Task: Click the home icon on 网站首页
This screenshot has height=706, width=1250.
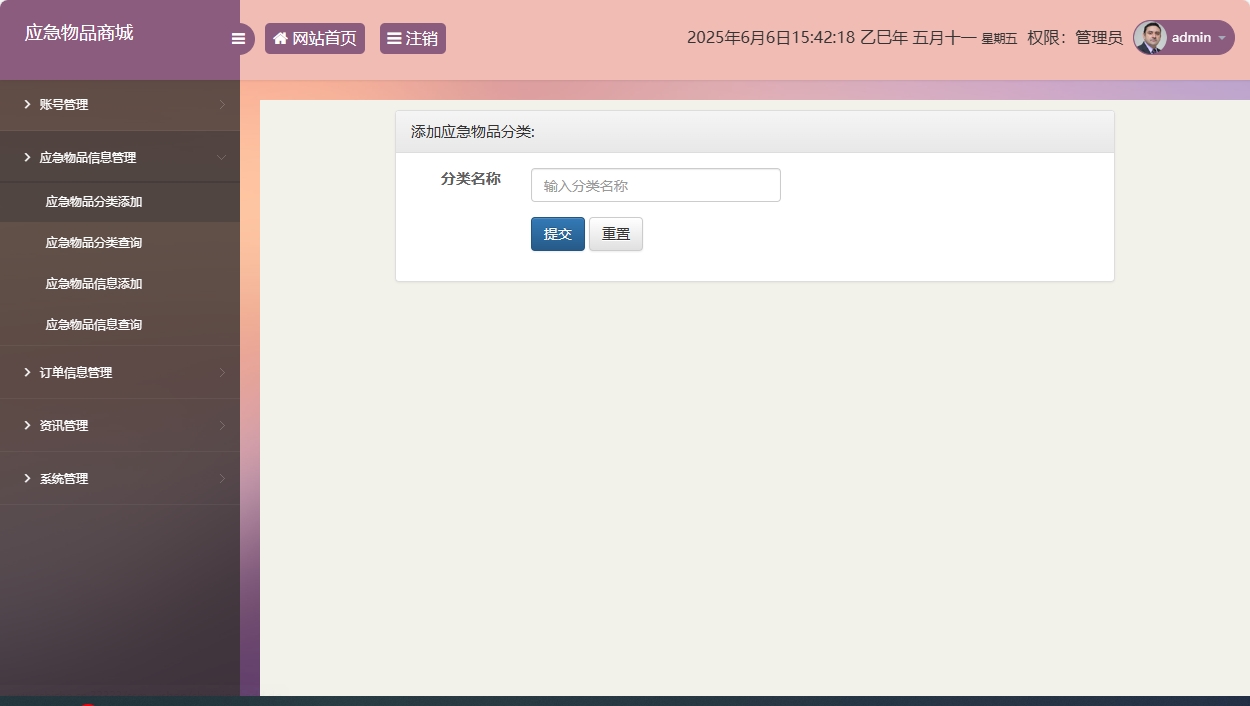Action: [x=280, y=38]
